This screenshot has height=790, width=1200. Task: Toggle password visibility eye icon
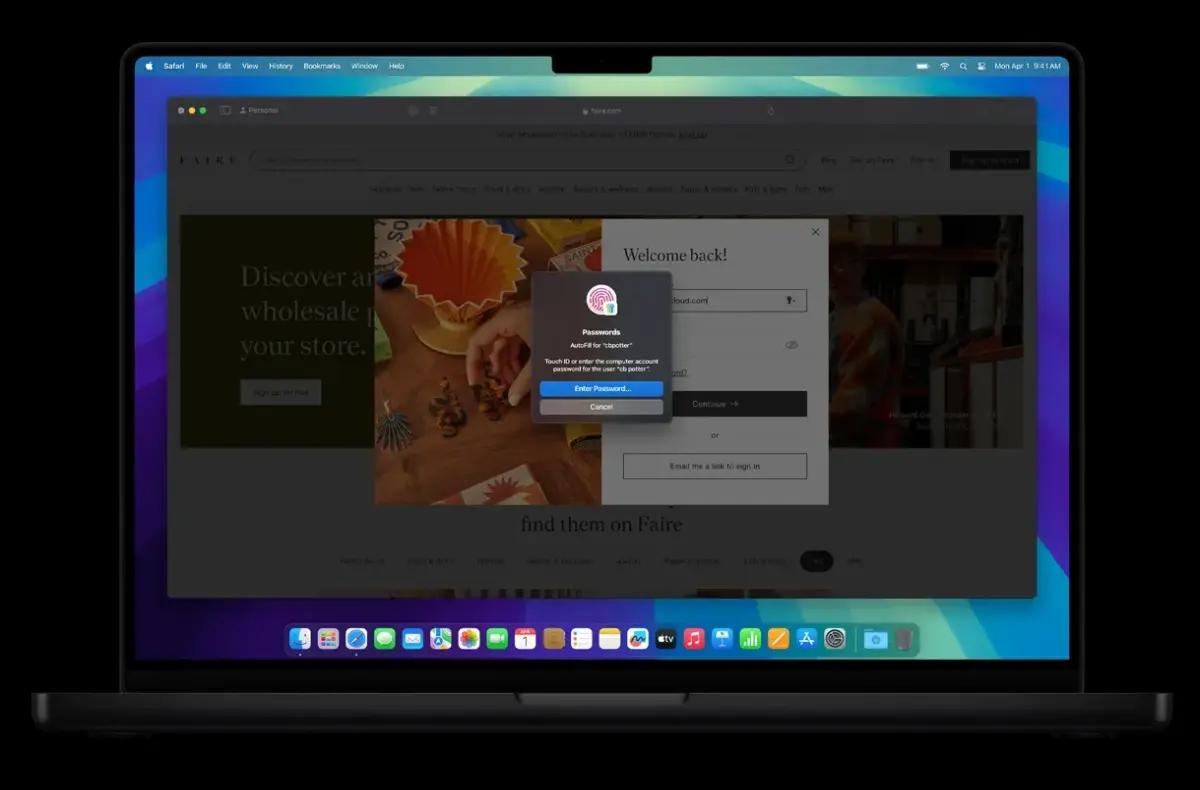tap(791, 345)
